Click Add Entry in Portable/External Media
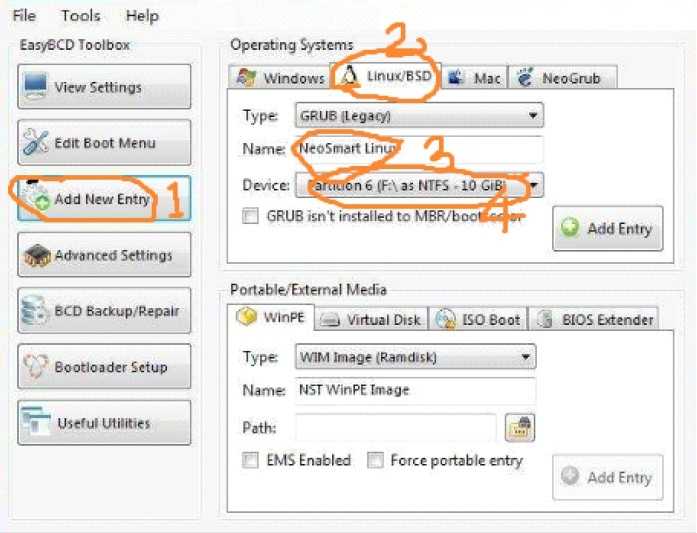697x533 pixels. pyautogui.click(x=608, y=477)
